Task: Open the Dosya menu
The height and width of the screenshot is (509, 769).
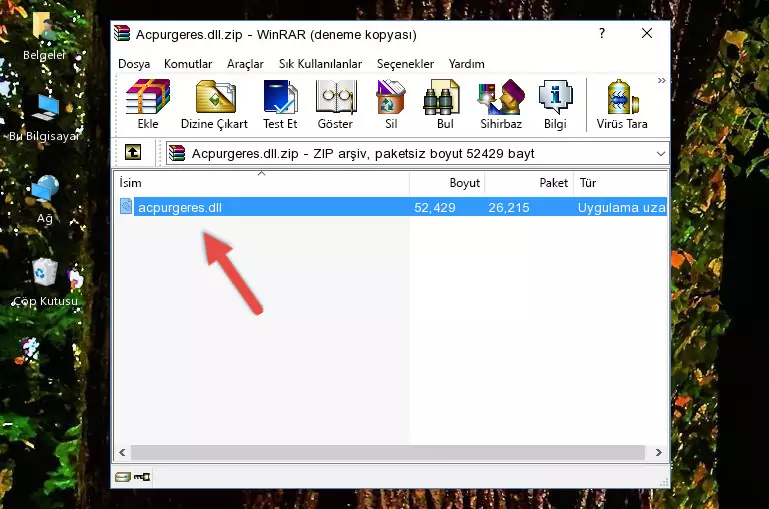Action: point(134,64)
